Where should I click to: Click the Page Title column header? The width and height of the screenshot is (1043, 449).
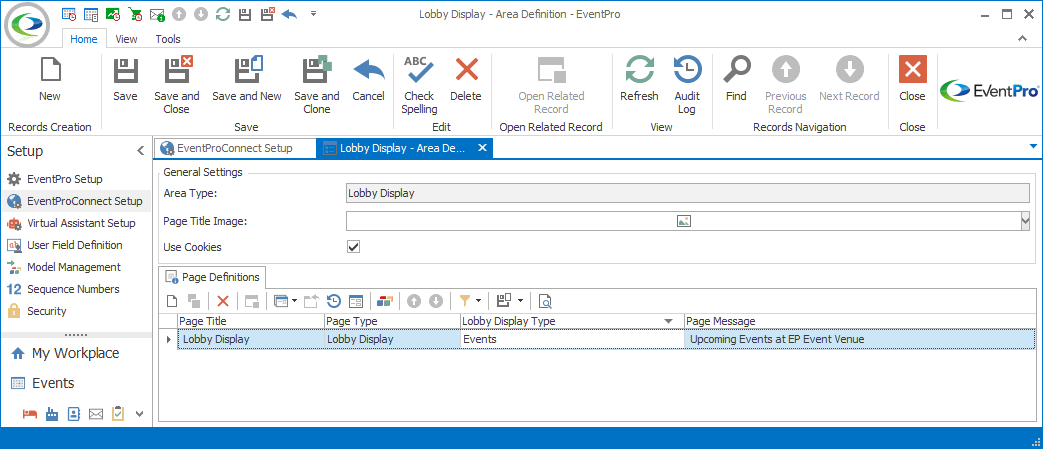(251, 321)
